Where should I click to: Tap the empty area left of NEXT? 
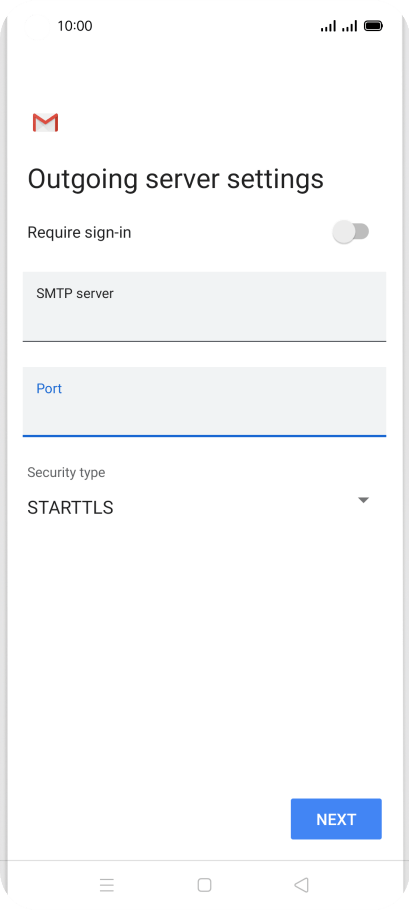tap(145, 819)
